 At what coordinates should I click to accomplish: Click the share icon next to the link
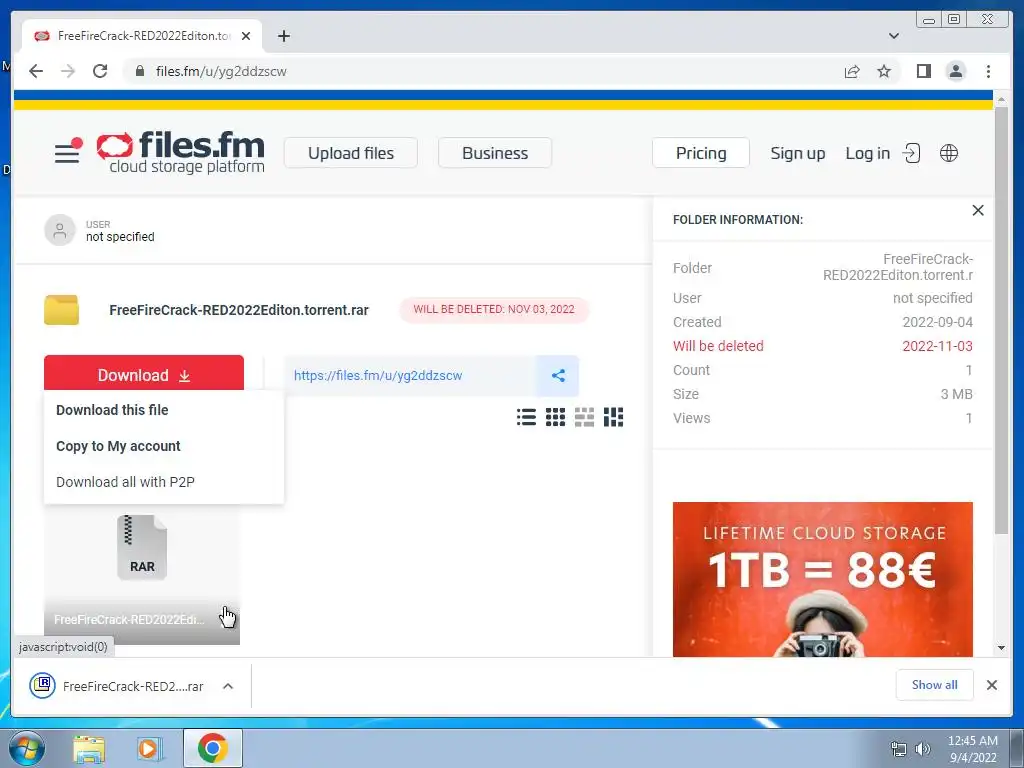[558, 376]
